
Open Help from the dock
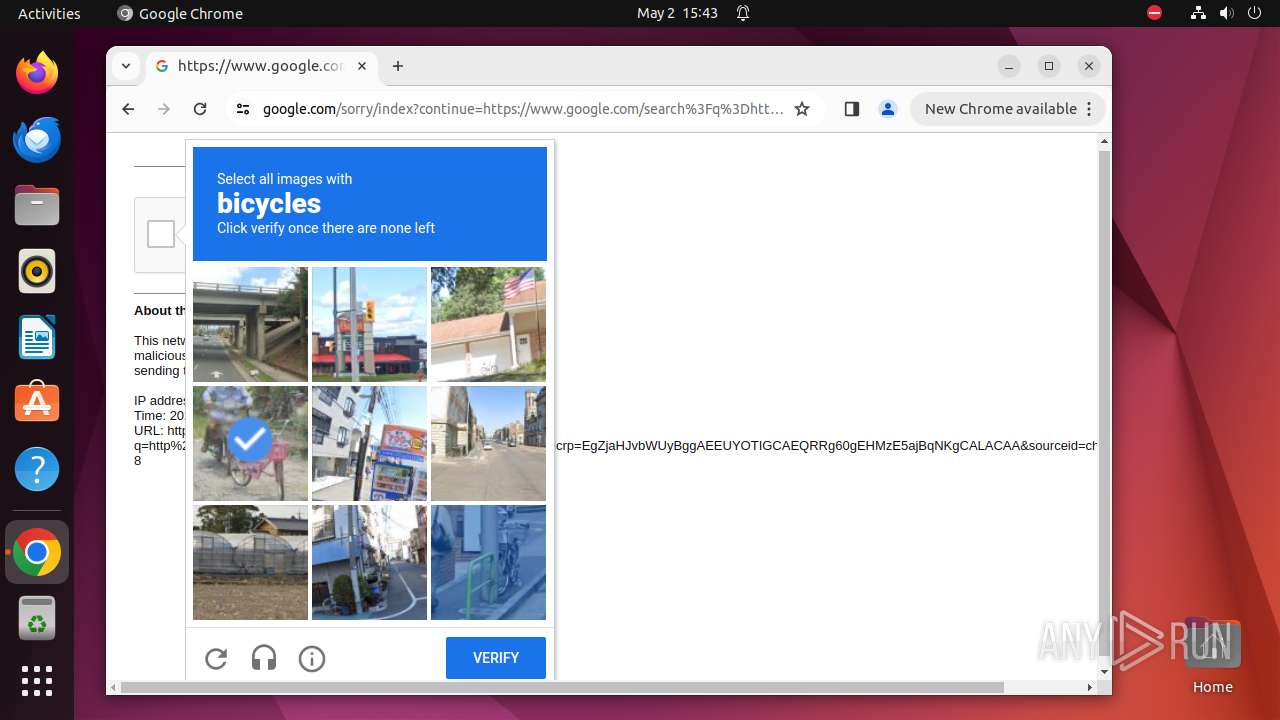pyautogui.click(x=37, y=469)
